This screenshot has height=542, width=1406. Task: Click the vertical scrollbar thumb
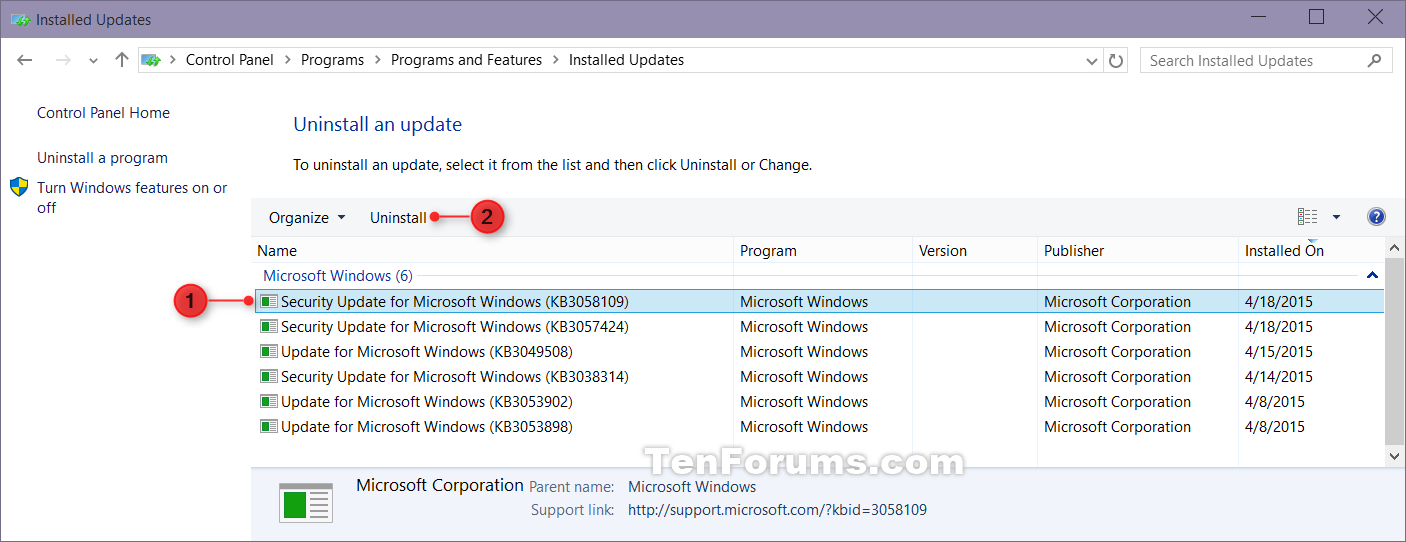(x=1395, y=350)
